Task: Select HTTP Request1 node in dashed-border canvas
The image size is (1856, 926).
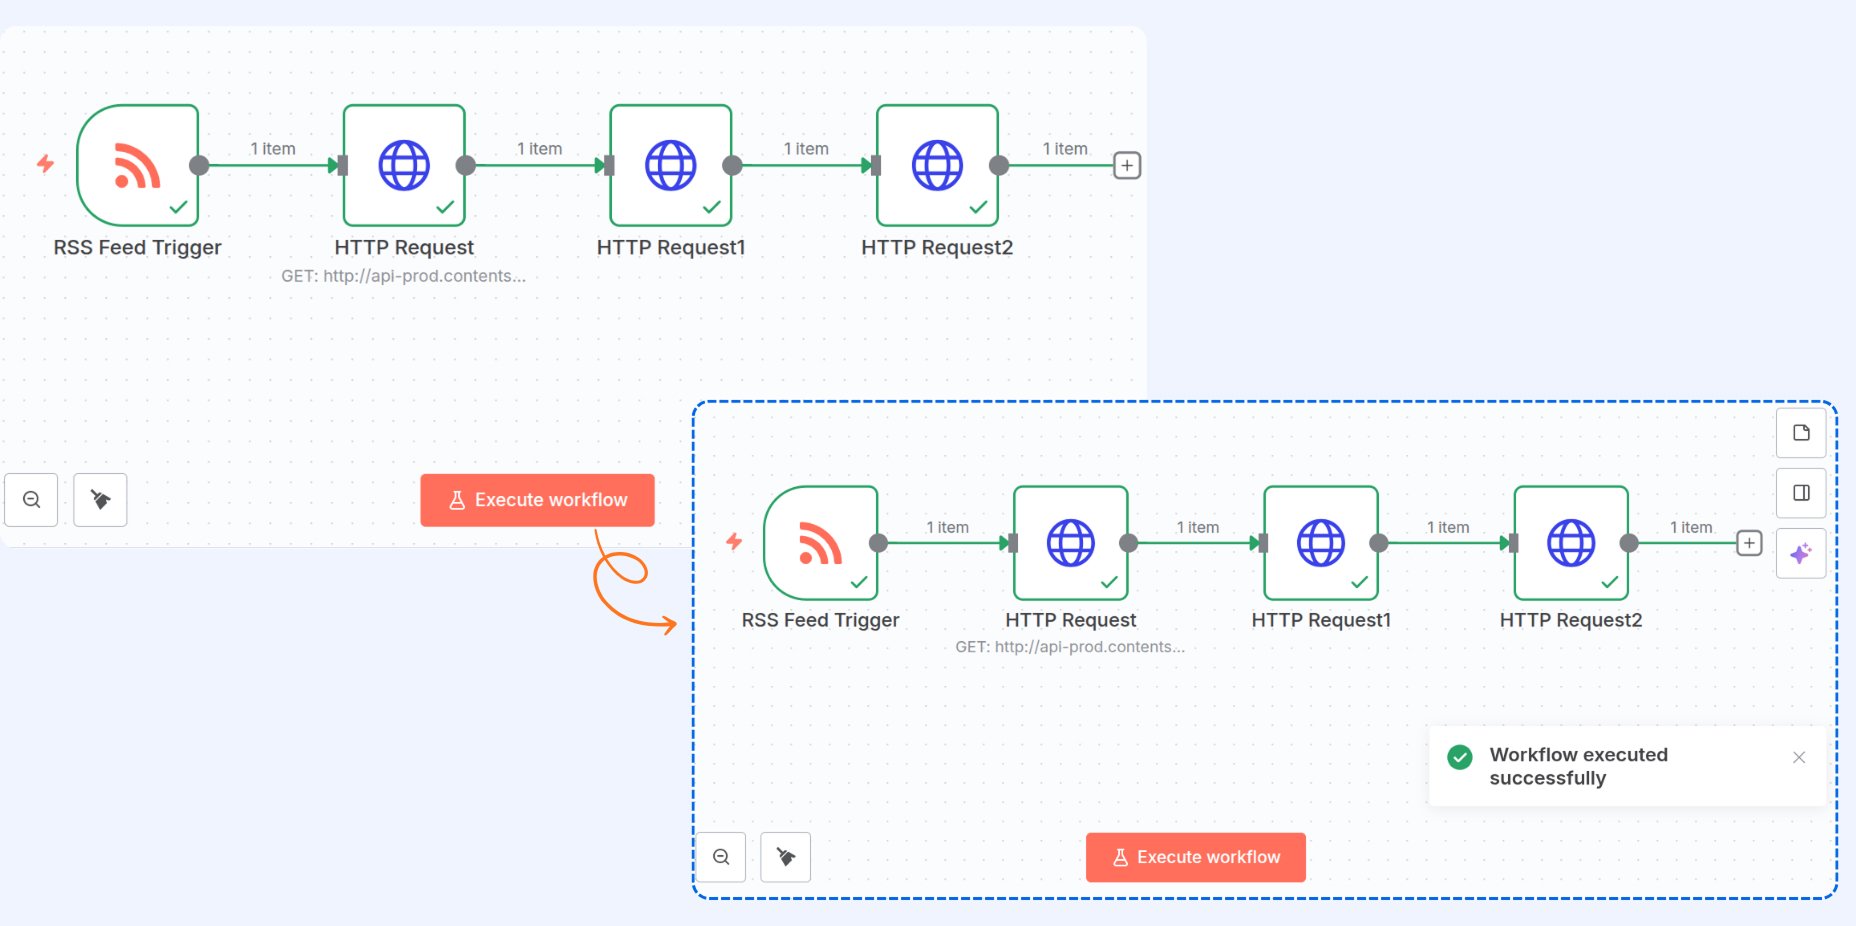Action: pos(1321,543)
